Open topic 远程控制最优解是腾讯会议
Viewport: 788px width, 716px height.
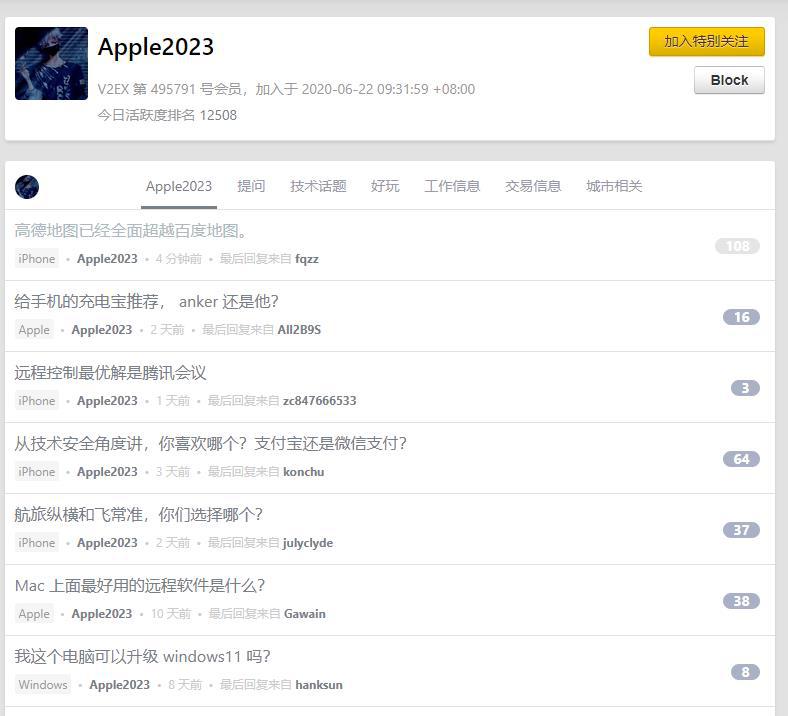tap(111, 373)
